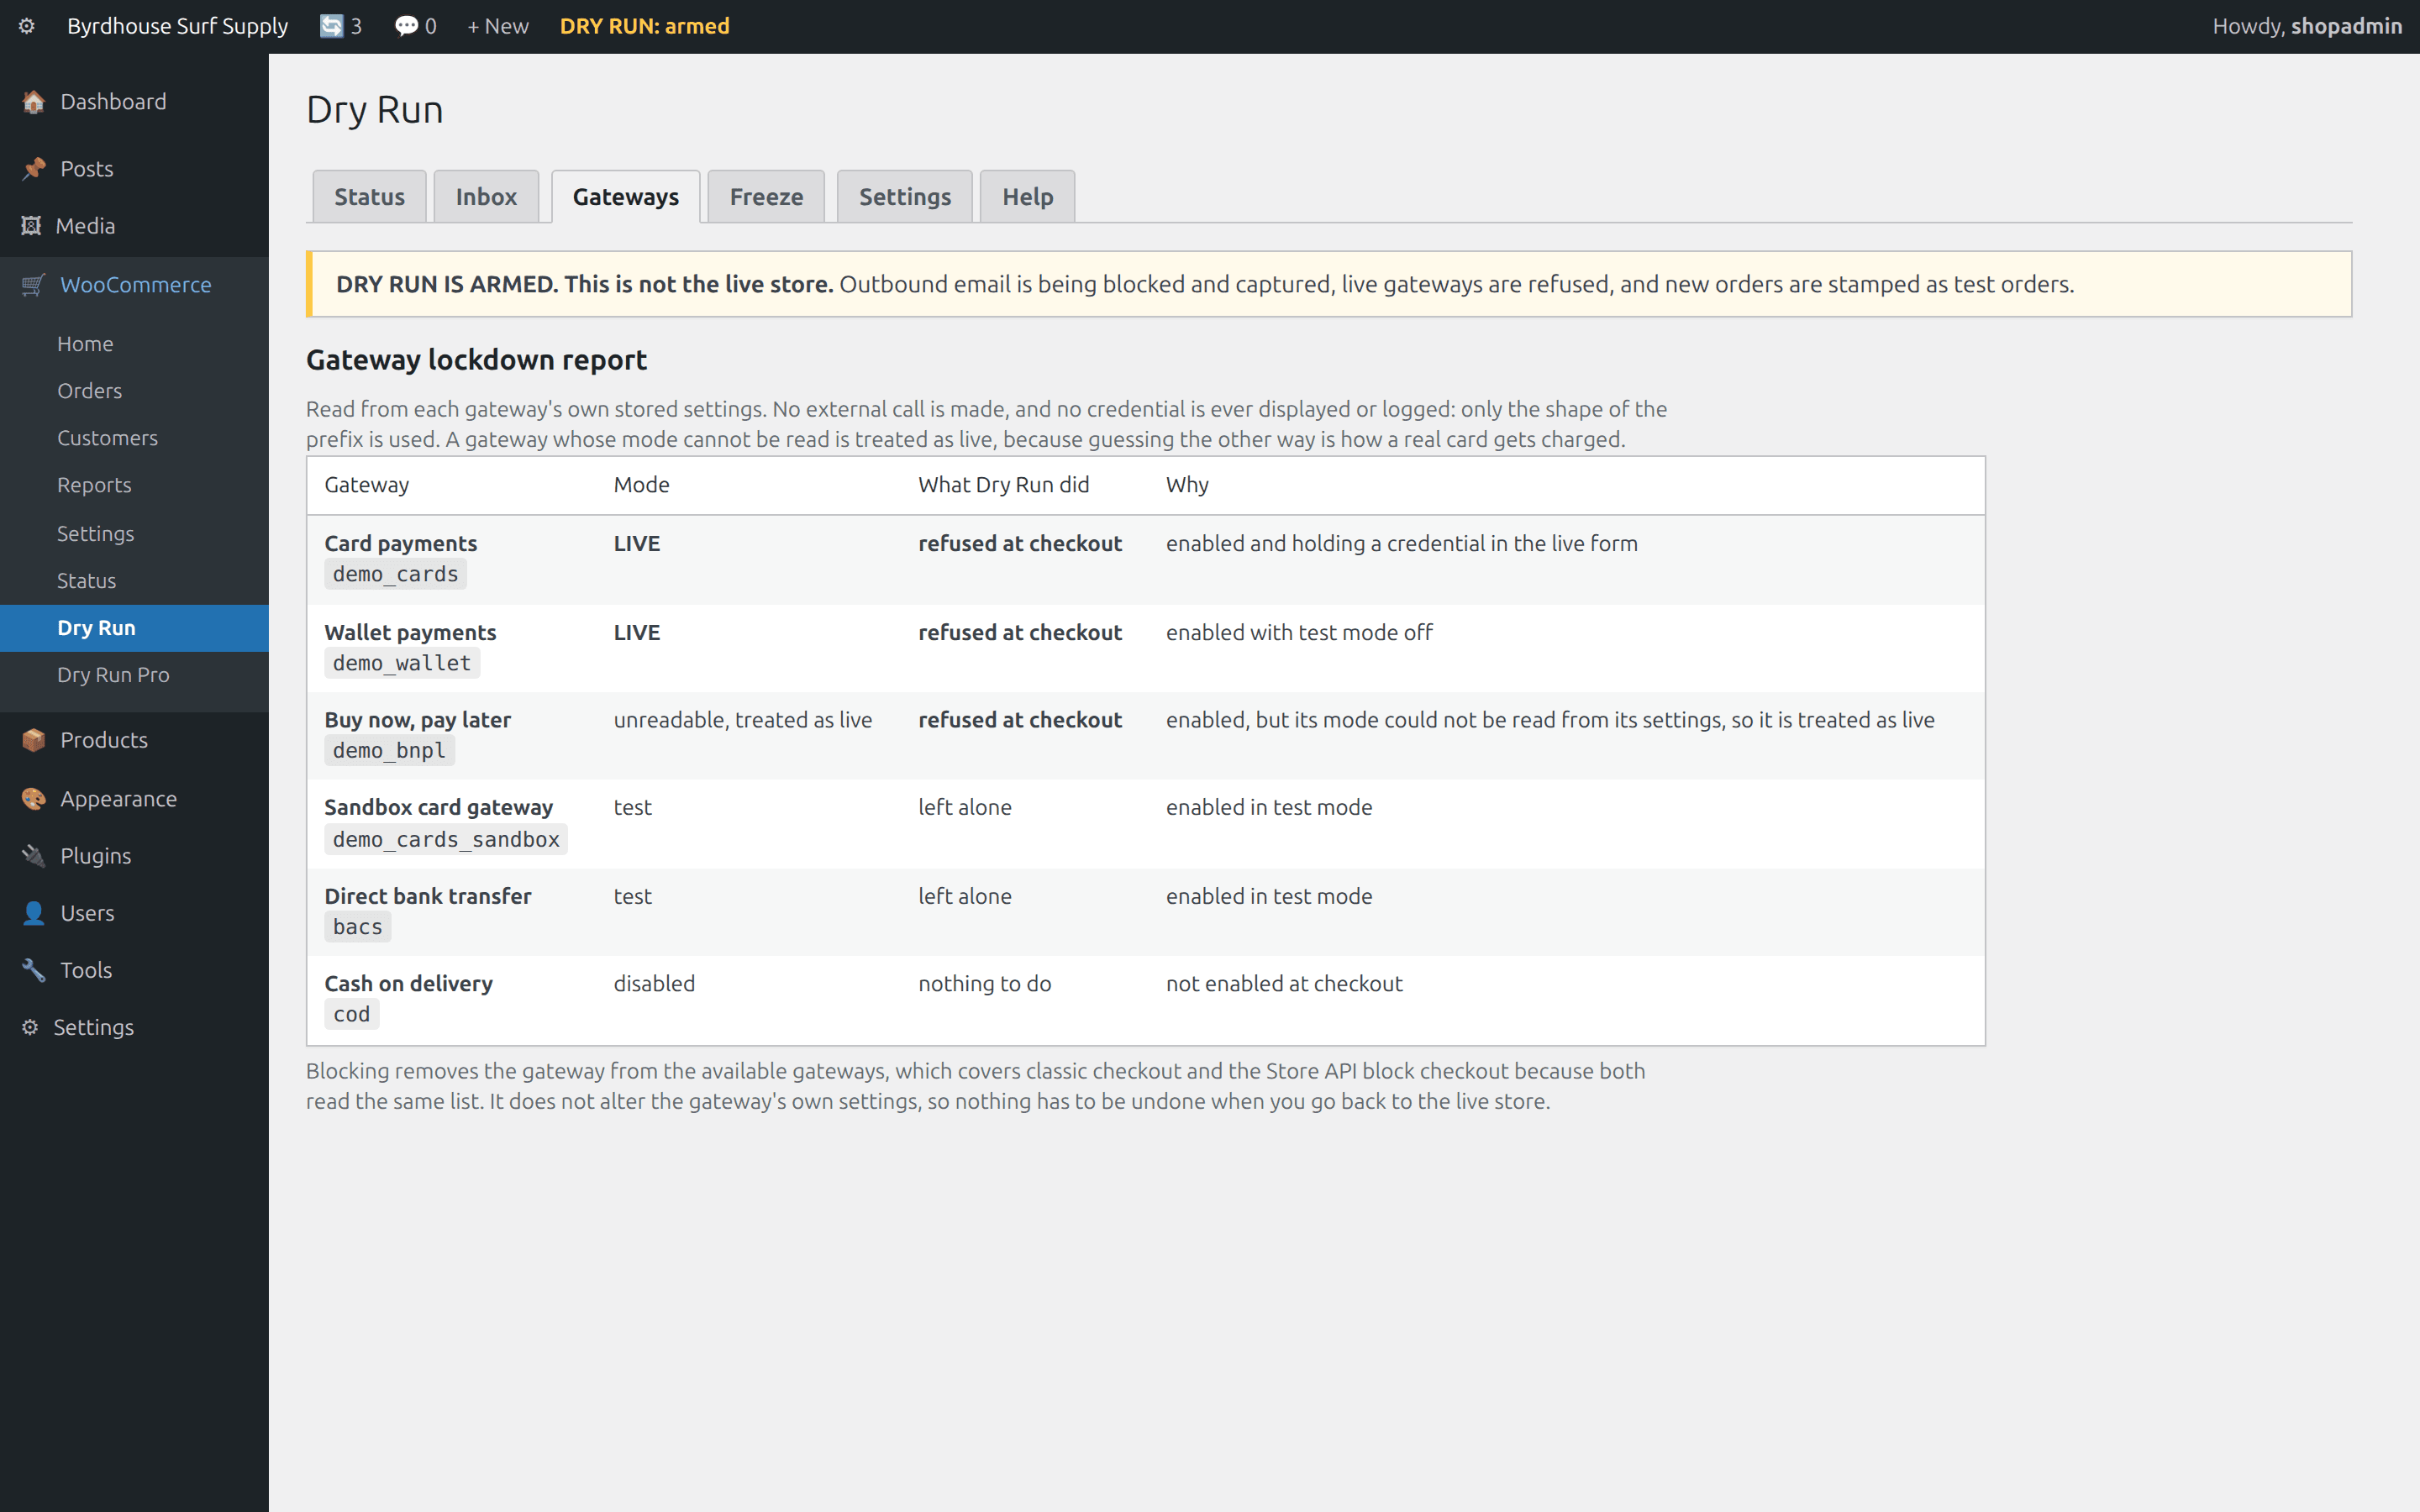Click the bacs code label

click(x=357, y=927)
